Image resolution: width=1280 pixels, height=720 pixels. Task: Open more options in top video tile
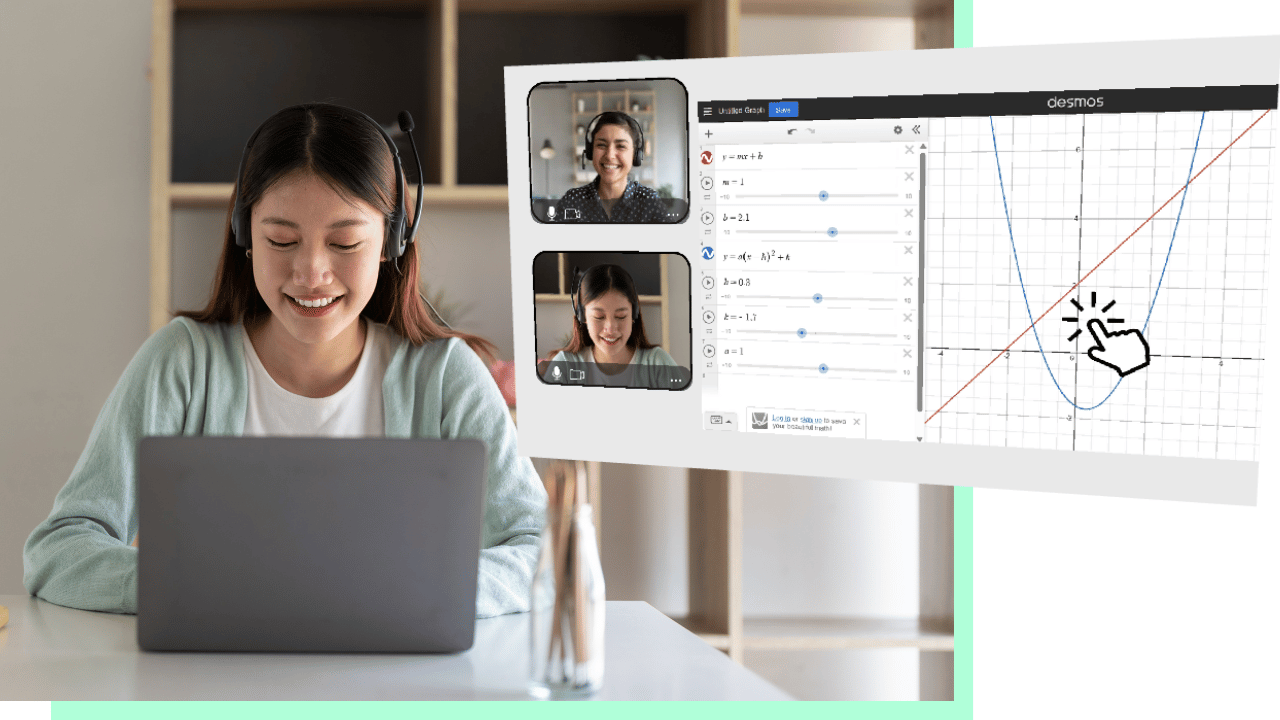673,214
